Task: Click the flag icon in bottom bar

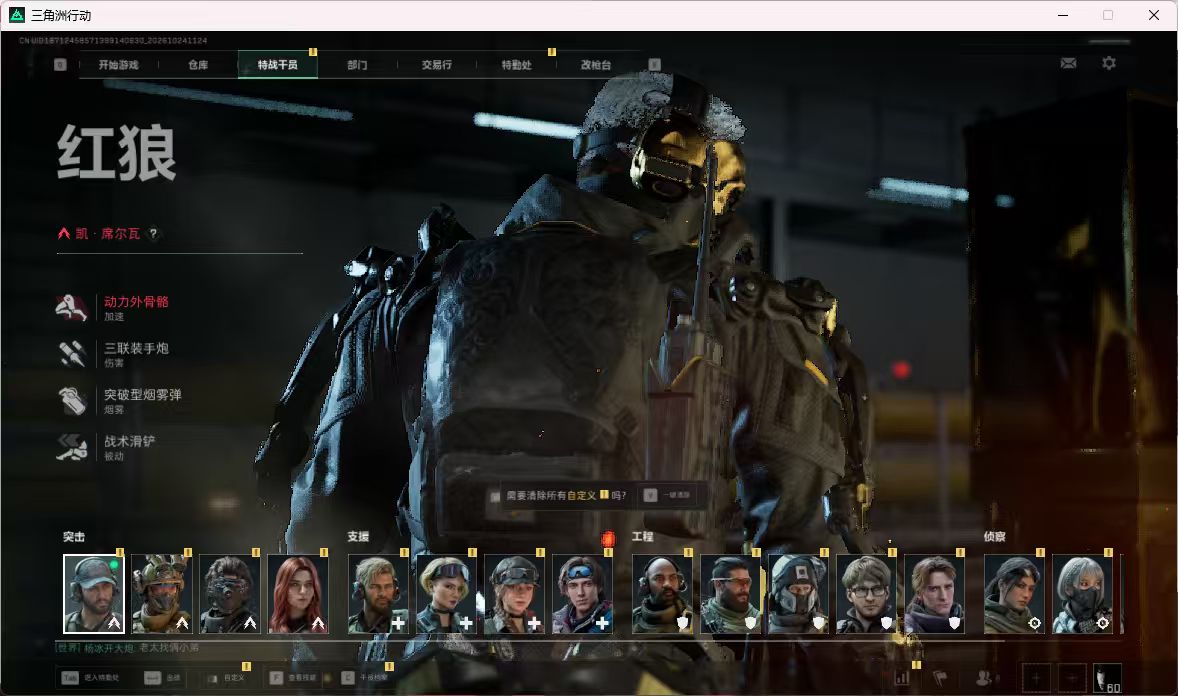Action: coord(940,677)
